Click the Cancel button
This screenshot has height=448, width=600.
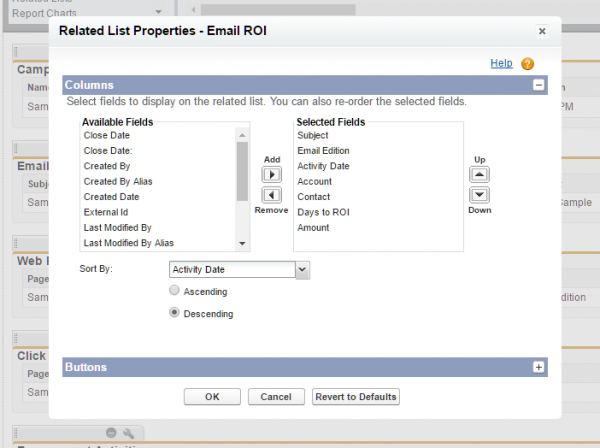click(275, 397)
